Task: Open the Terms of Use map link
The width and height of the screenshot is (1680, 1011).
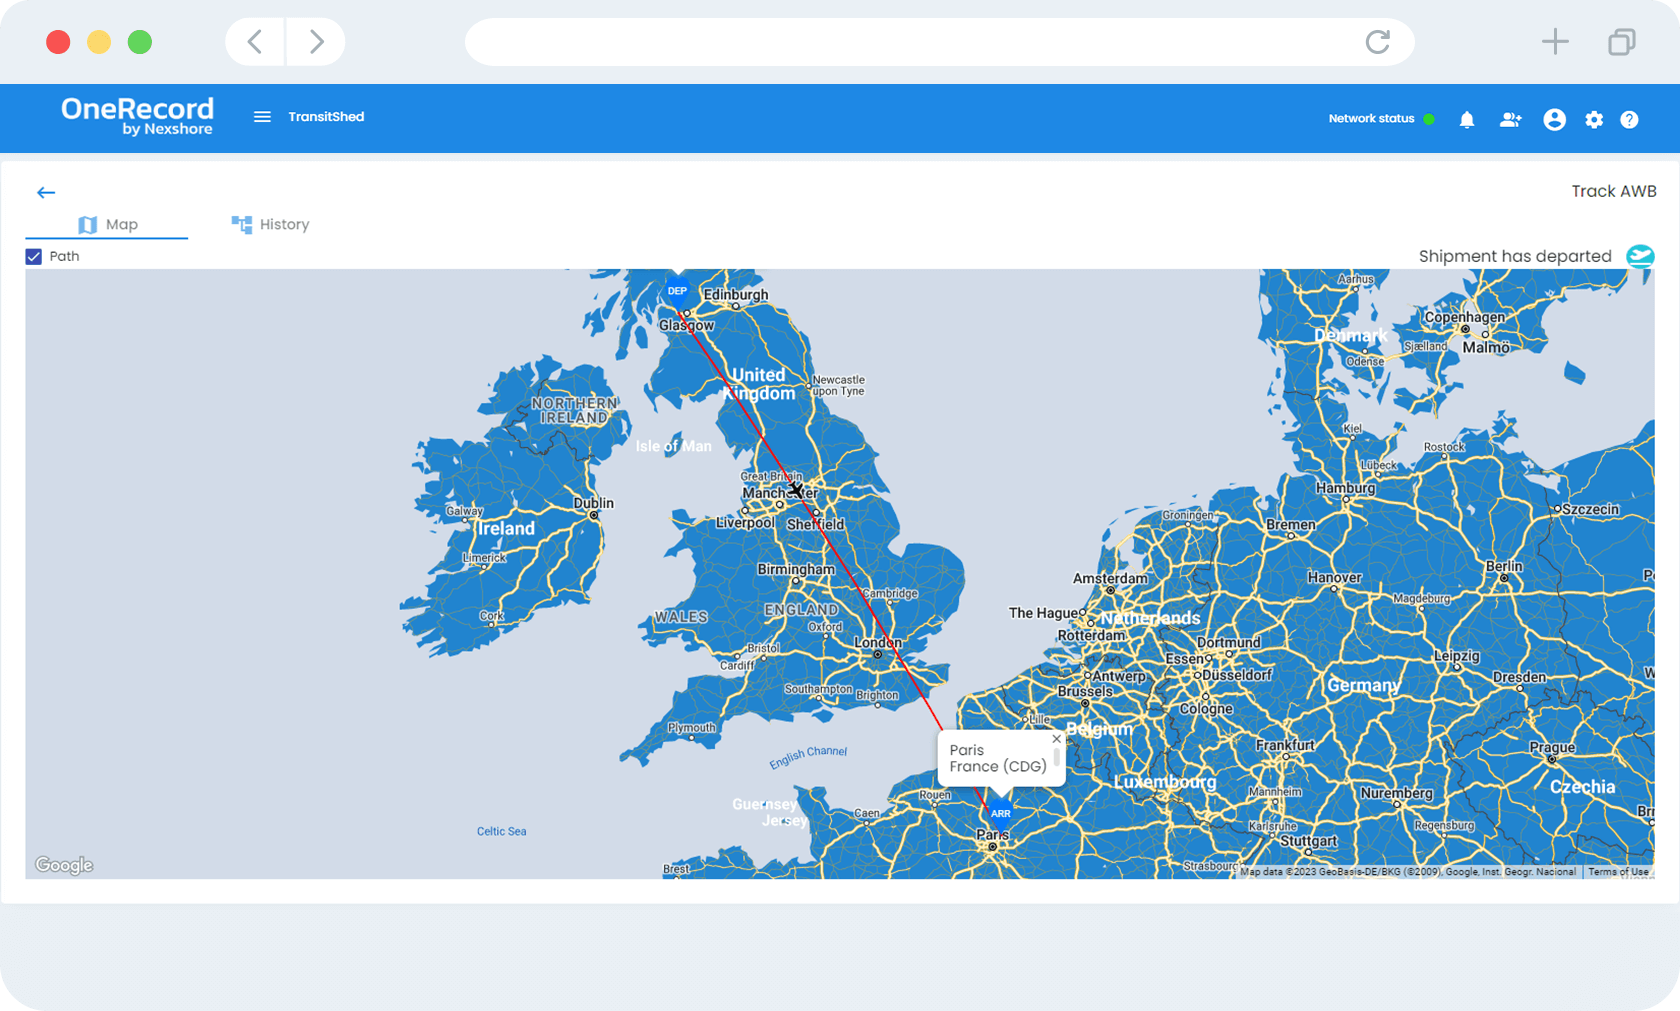Action: [1618, 872]
